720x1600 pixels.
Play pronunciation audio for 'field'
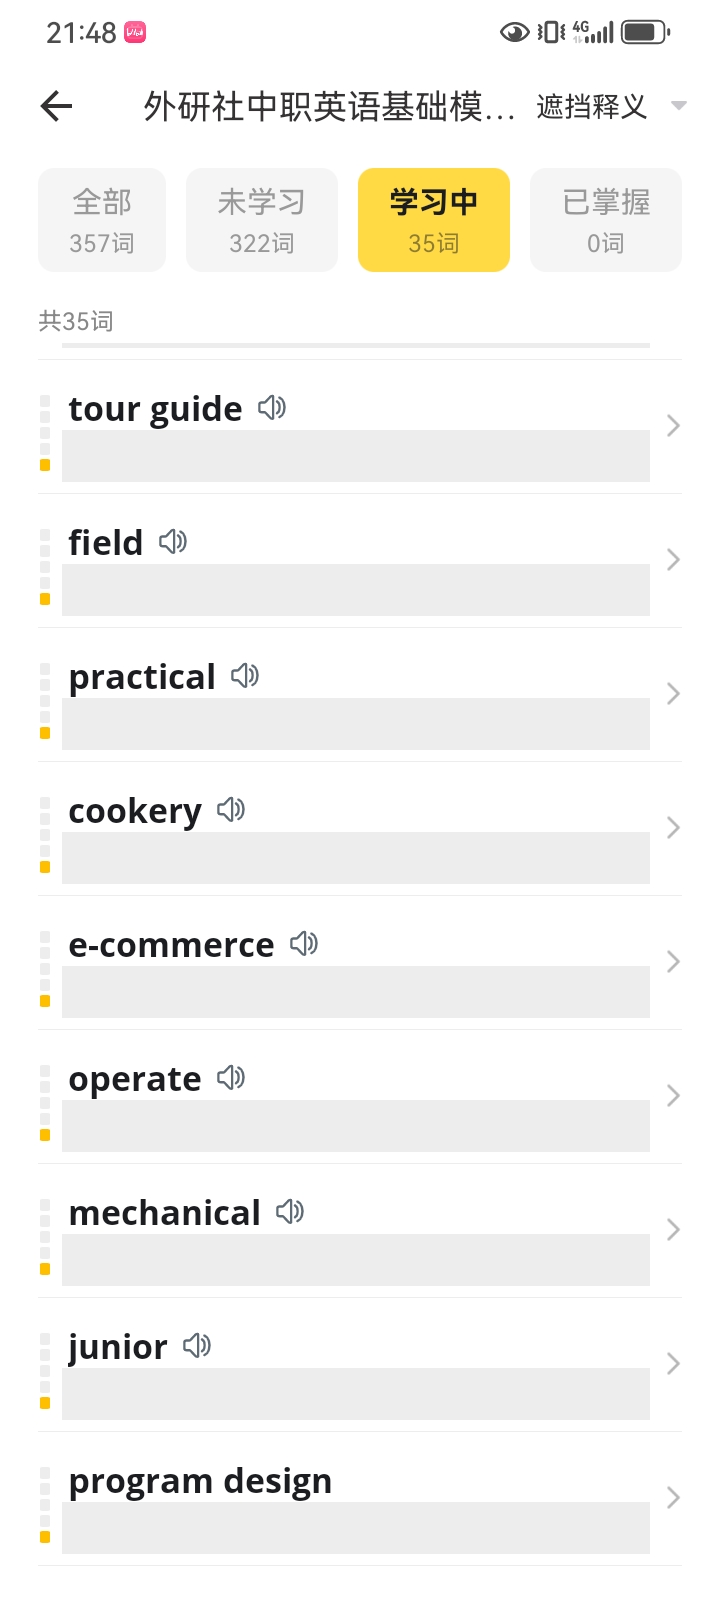click(173, 542)
